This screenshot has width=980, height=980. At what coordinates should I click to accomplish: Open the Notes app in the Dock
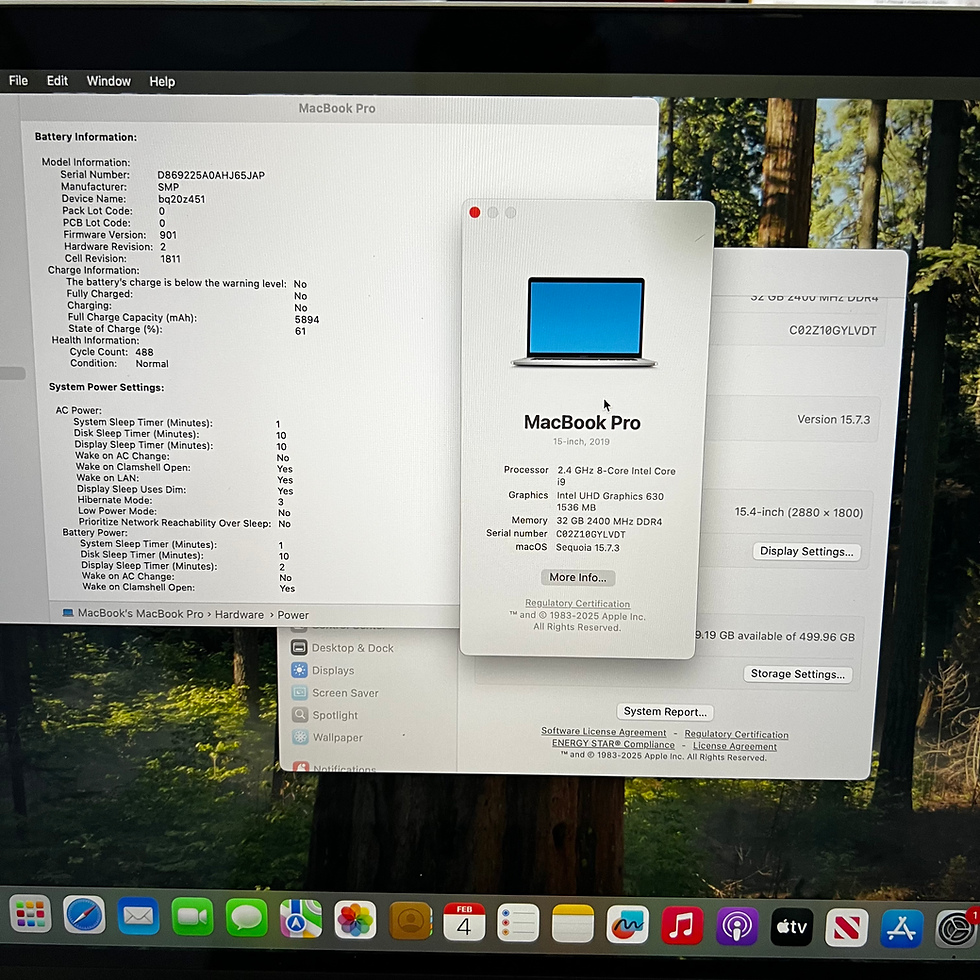572,922
